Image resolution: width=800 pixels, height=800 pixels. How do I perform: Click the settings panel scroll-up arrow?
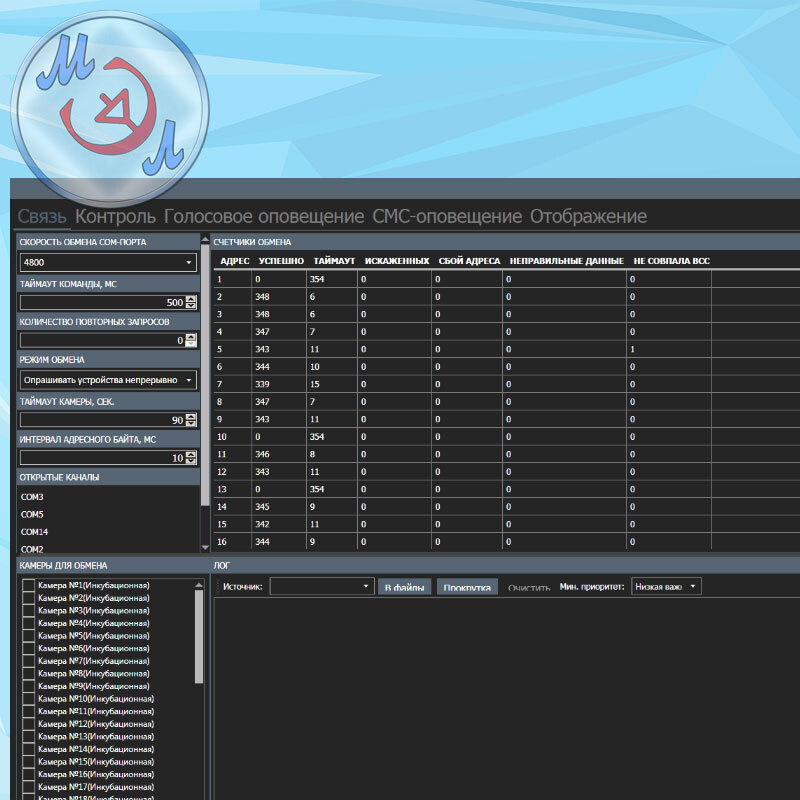[x=205, y=239]
